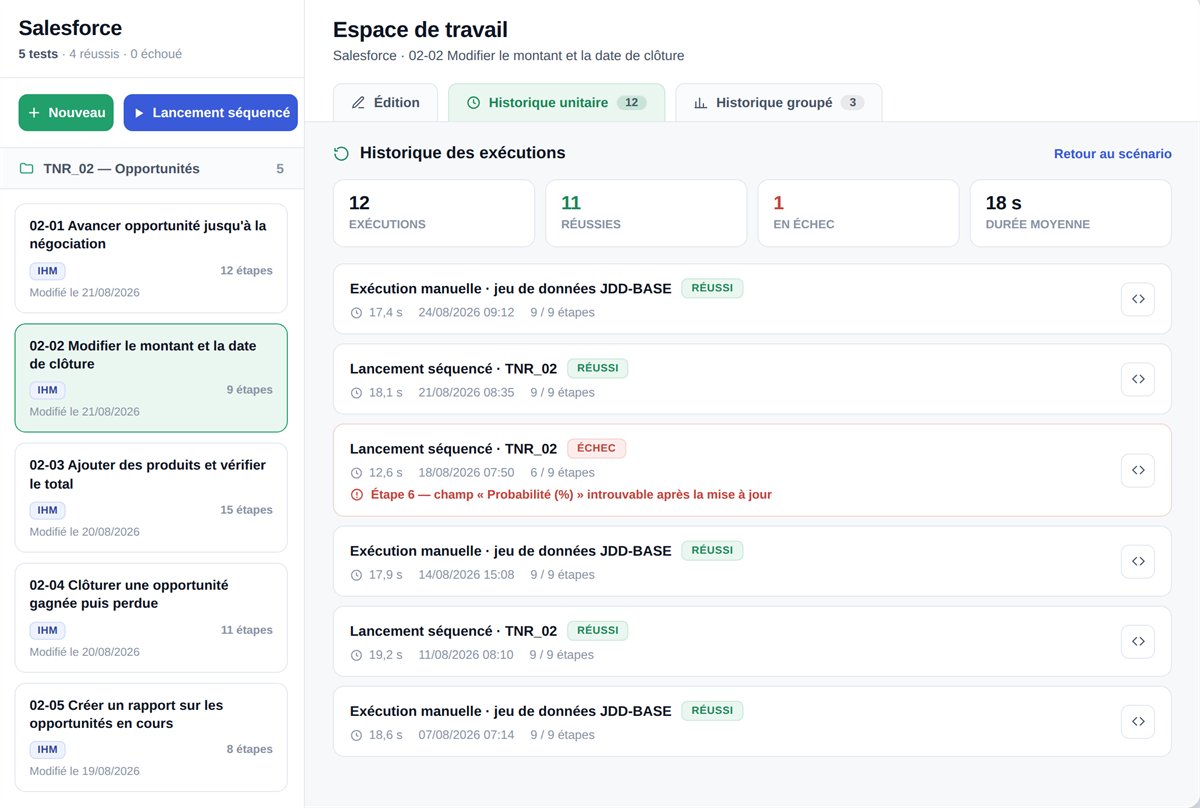Screen dimensions: 1200x808
Task: Click the 6 / 9 étapes text
Action: [x=562, y=472]
